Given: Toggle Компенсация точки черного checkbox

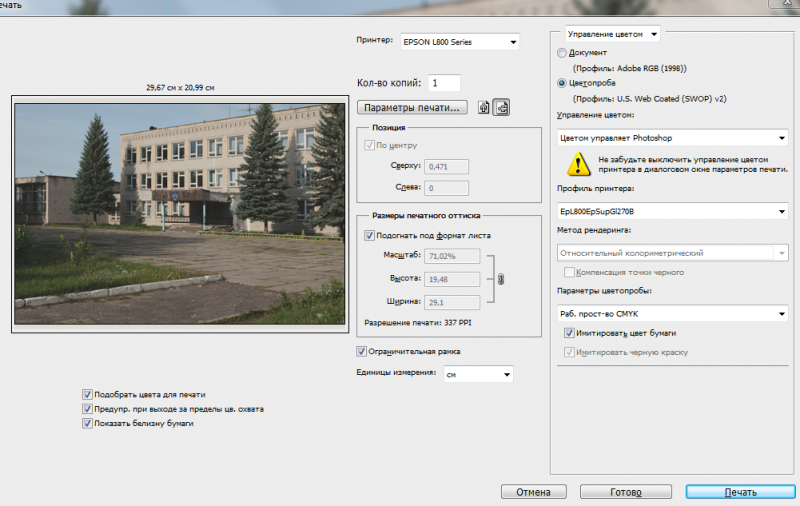Looking at the screenshot, I should pyautogui.click(x=569, y=272).
